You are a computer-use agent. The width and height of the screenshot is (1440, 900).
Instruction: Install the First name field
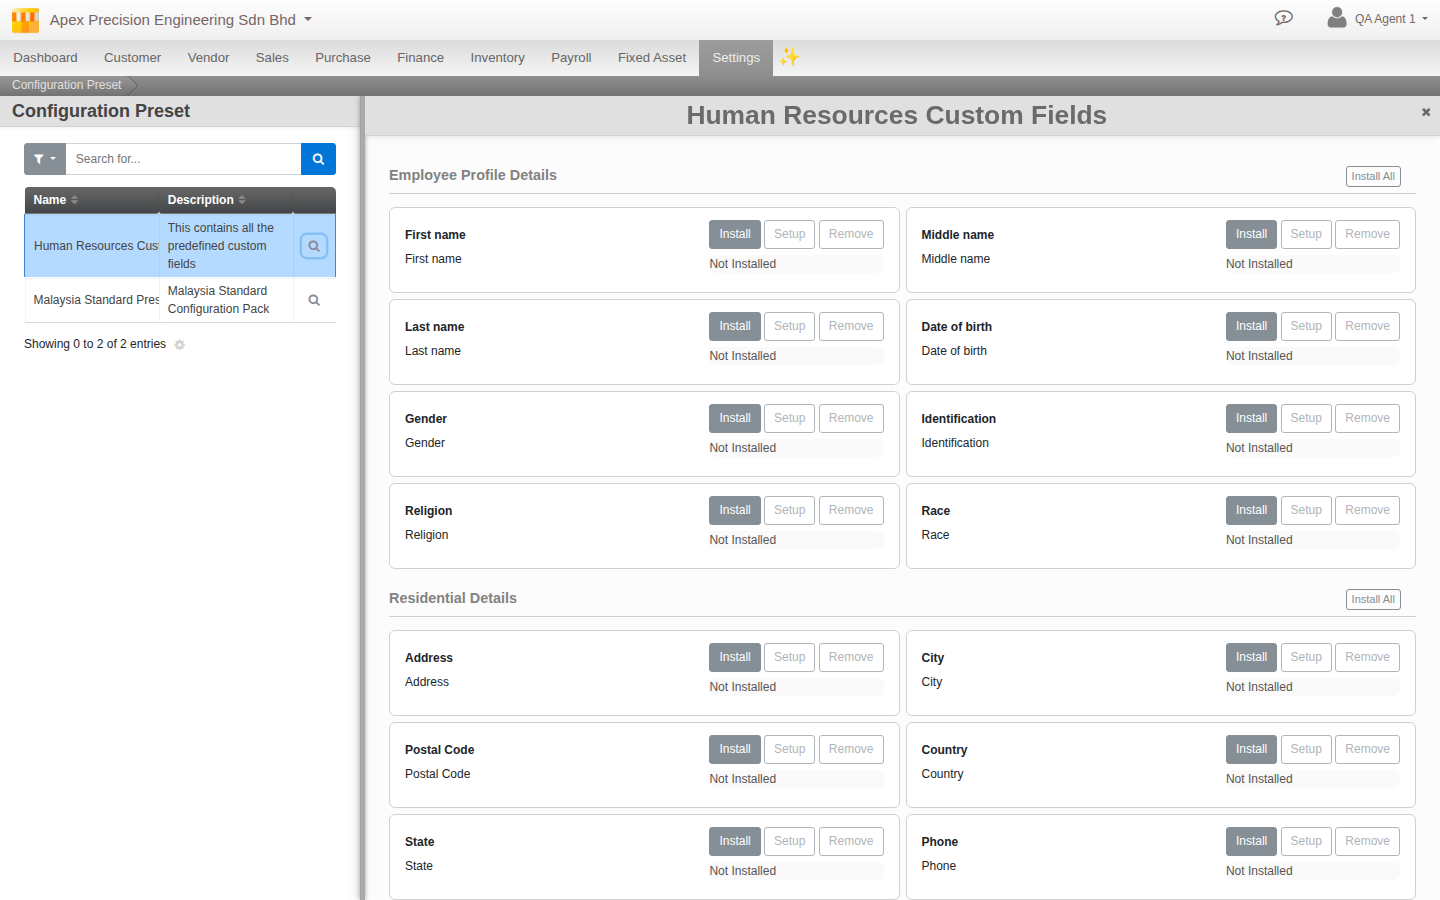coord(735,234)
